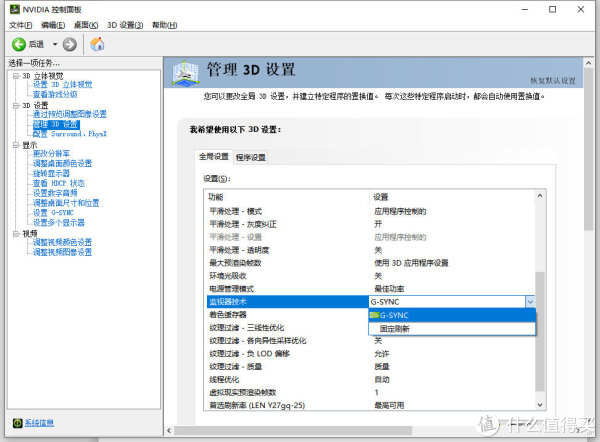Open the 帮助(H) menu
This screenshot has height=442, width=600.
165,25
